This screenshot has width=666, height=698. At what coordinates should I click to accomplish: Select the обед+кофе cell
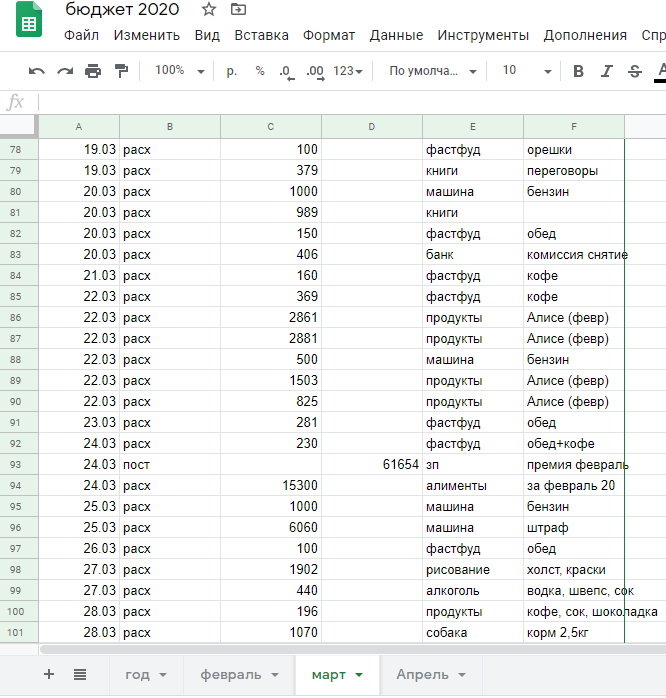[574, 443]
